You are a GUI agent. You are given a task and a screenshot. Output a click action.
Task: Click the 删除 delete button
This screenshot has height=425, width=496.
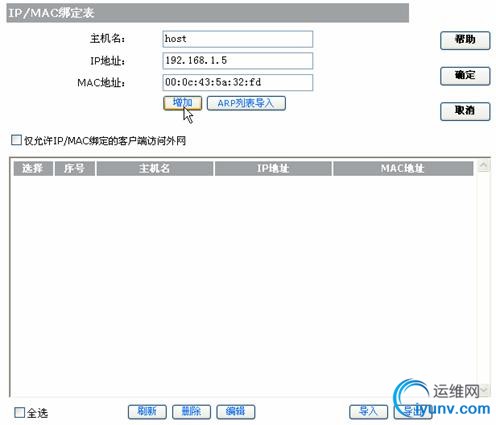(191, 412)
